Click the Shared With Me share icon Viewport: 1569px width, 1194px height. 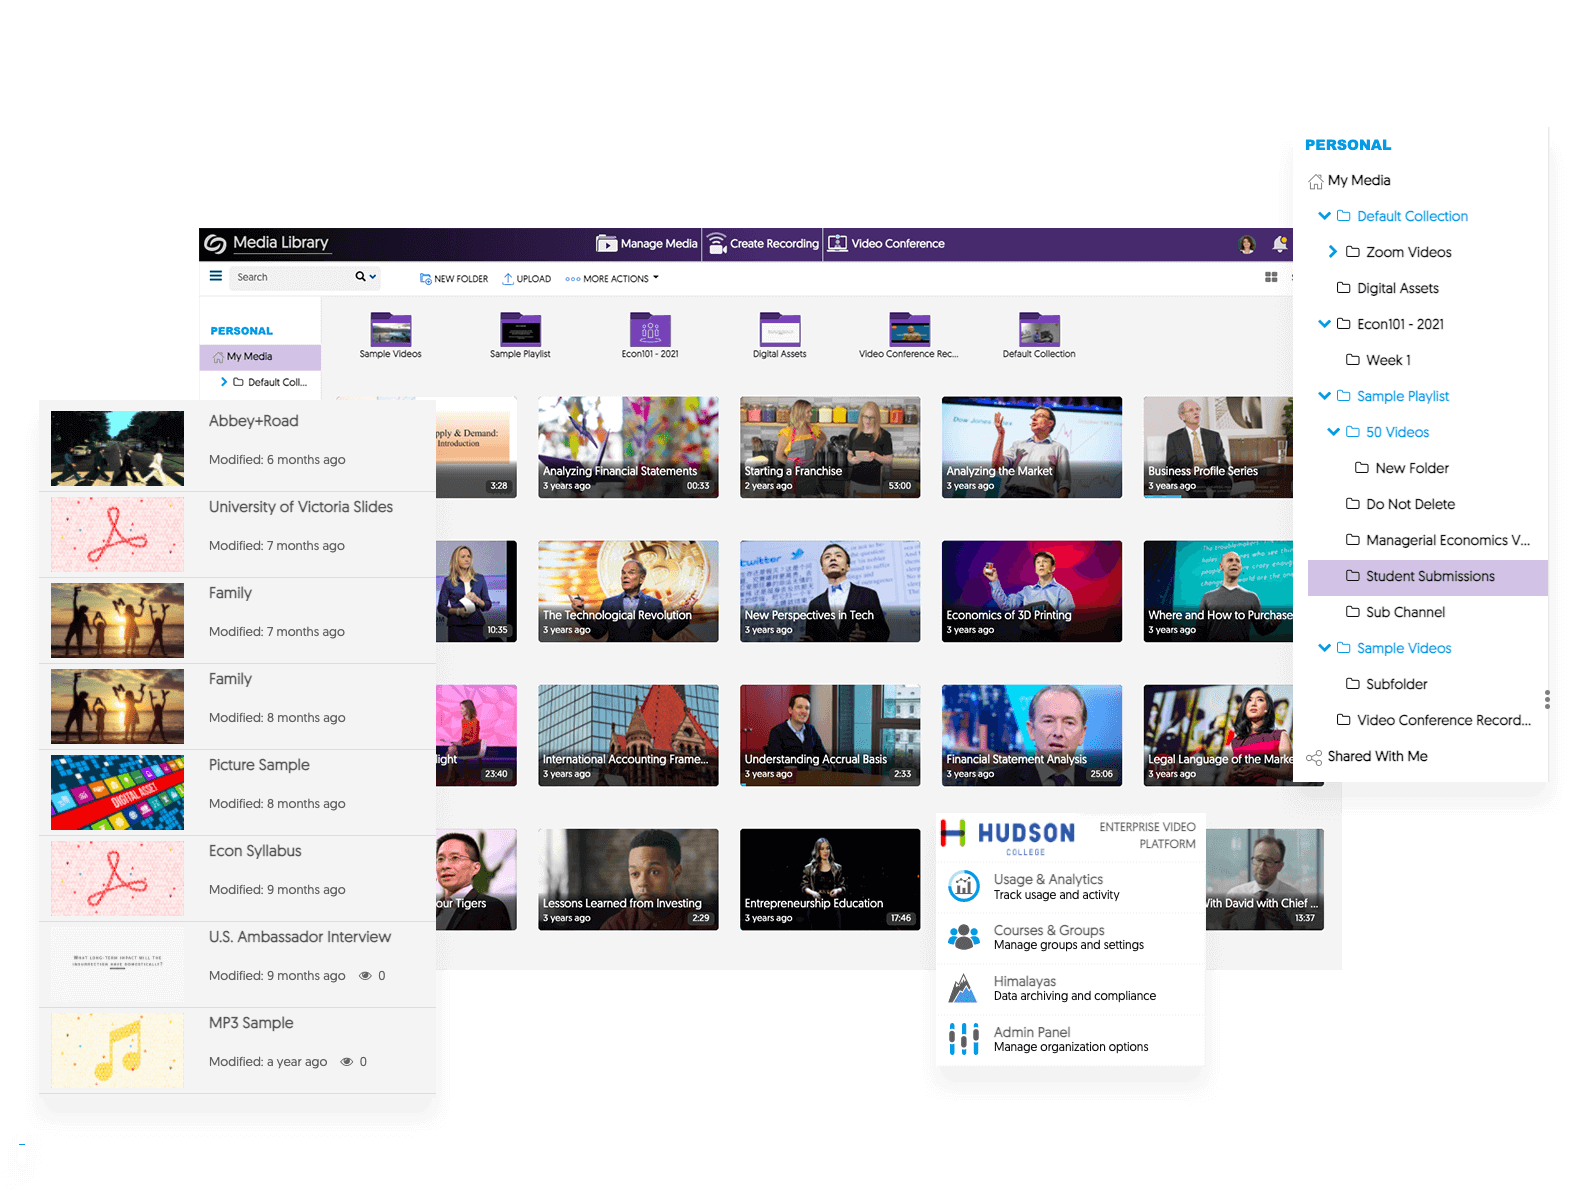pos(1314,757)
